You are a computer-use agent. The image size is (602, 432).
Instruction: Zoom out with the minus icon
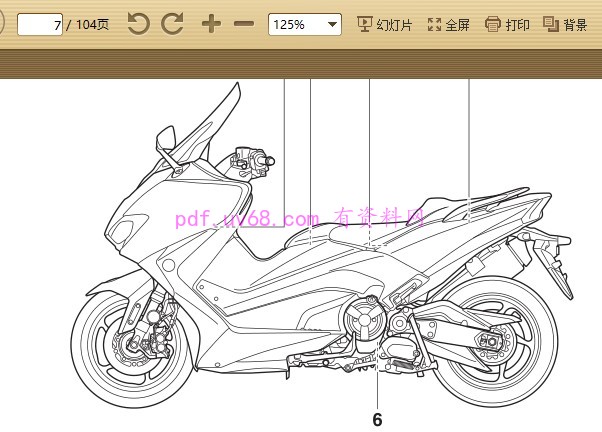pos(244,24)
